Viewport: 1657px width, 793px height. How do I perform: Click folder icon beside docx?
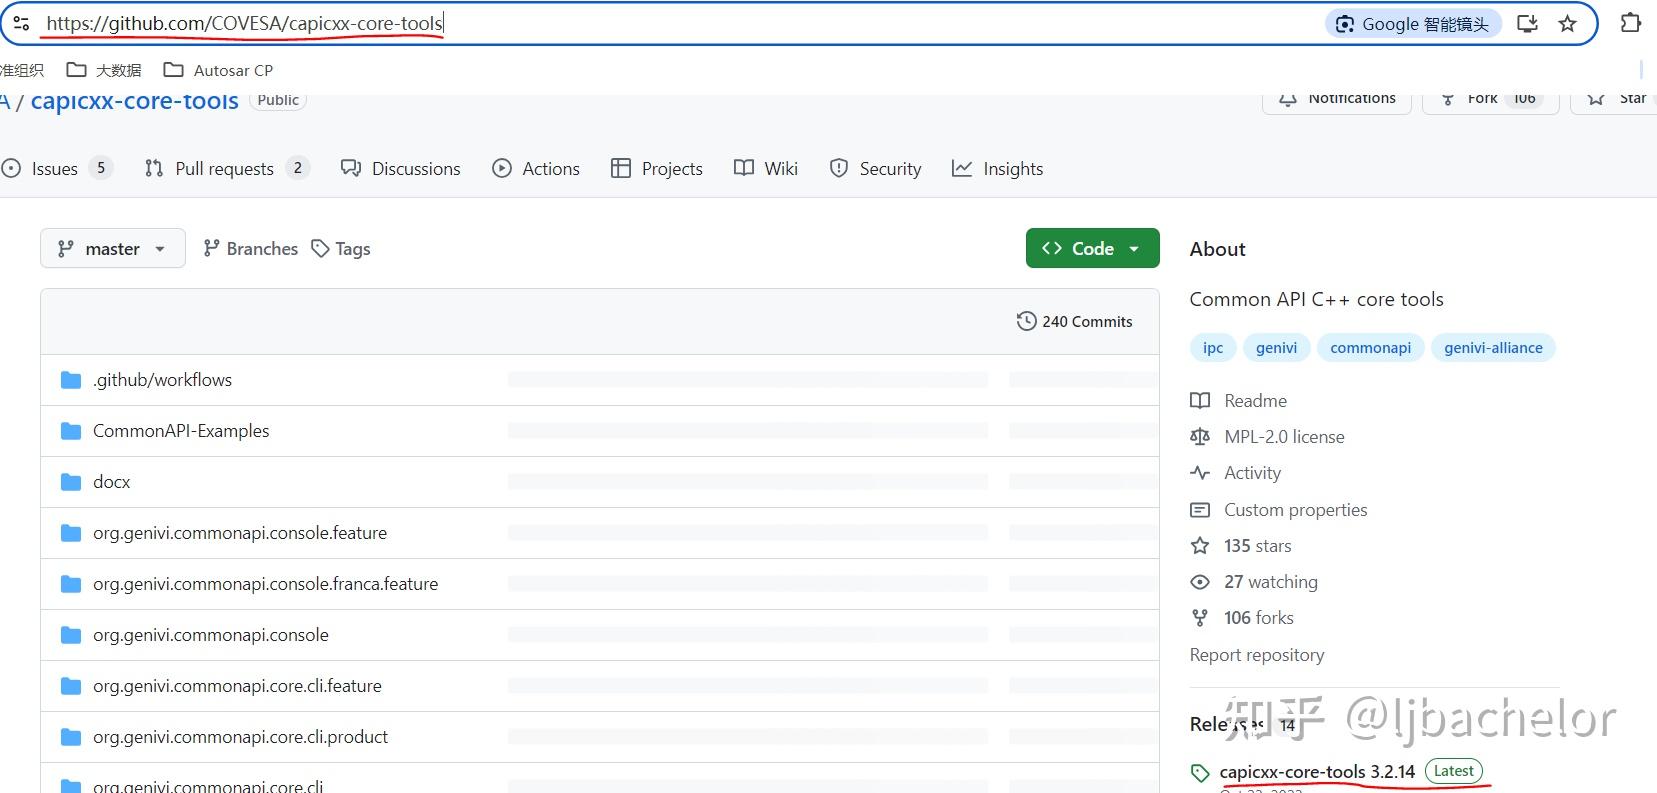[70, 482]
